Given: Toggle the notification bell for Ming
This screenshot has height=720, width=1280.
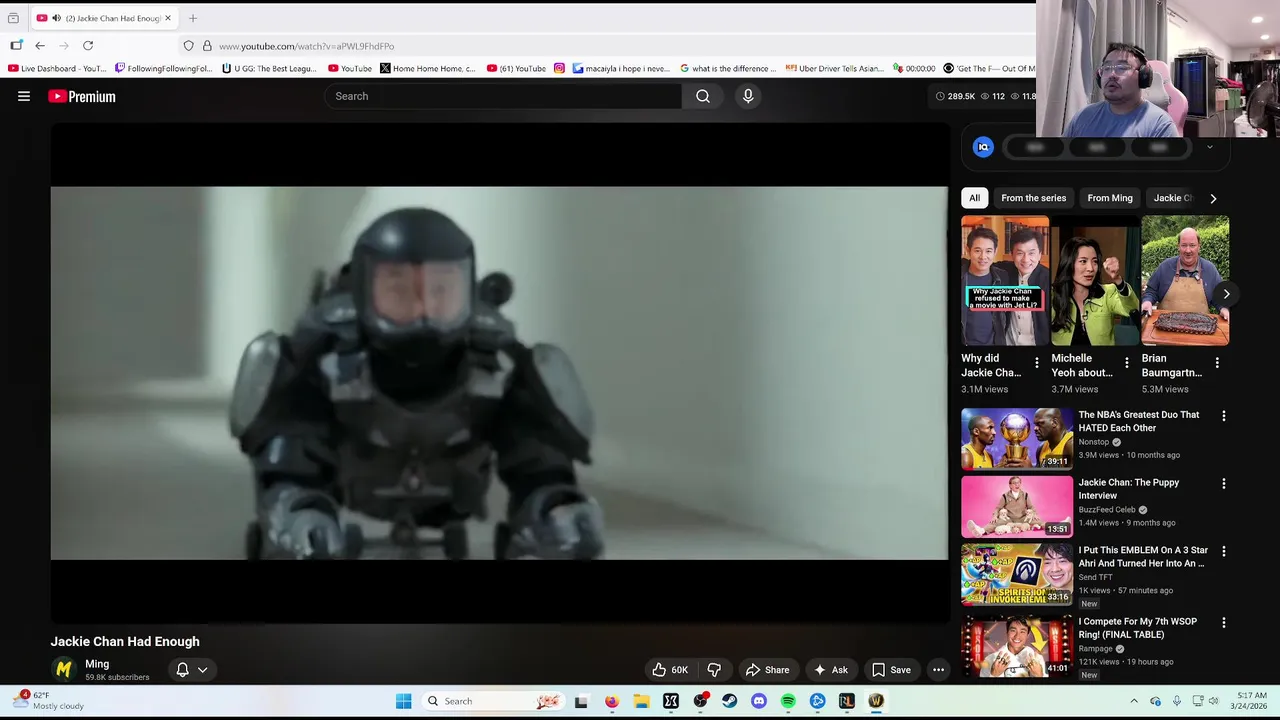Looking at the screenshot, I should (182, 670).
